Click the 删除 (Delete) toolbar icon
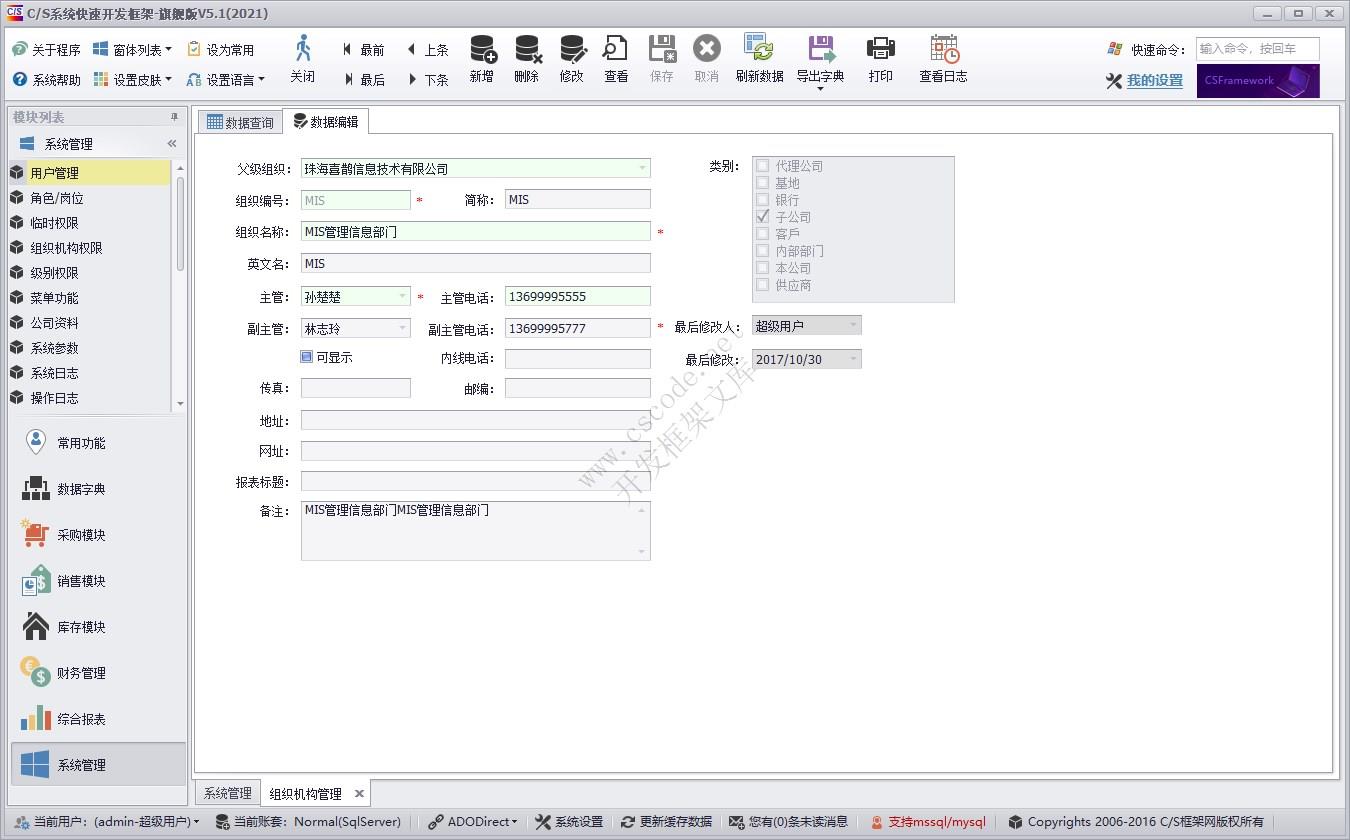This screenshot has width=1350, height=840. [x=526, y=58]
